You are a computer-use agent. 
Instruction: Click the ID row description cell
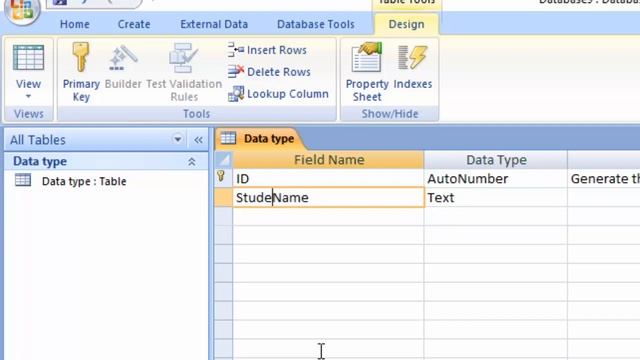click(x=604, y=178)
